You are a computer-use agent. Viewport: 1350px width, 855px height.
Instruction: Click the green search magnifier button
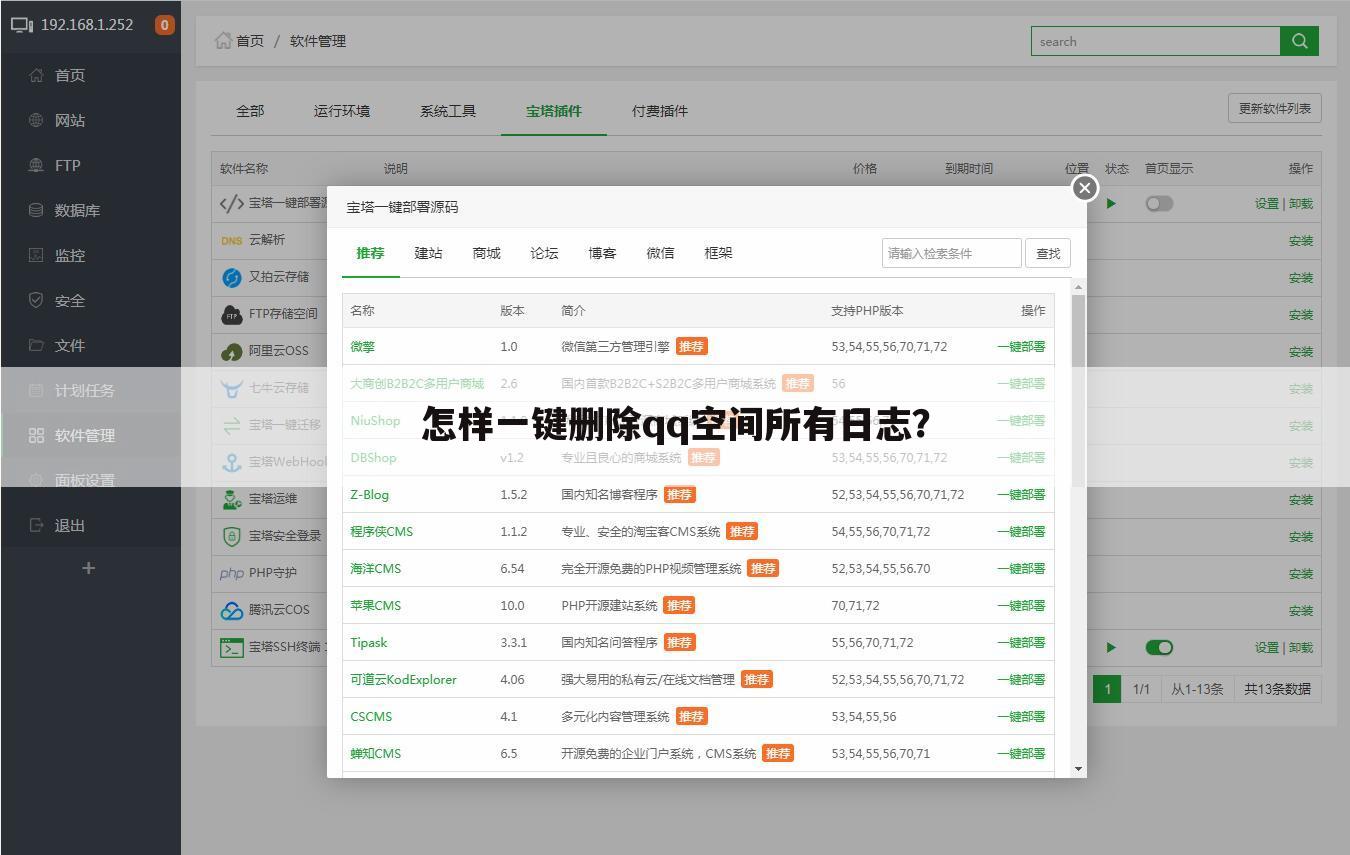pos(1299,41)
